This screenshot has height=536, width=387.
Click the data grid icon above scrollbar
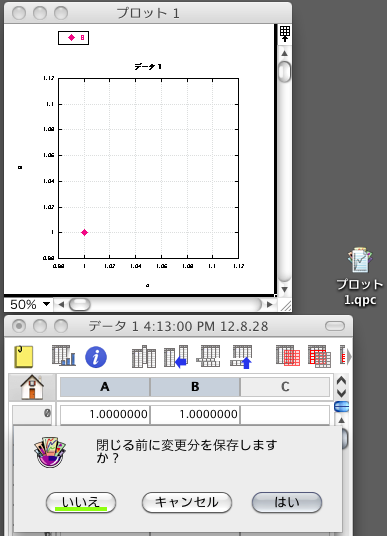(x=285, y=34)
